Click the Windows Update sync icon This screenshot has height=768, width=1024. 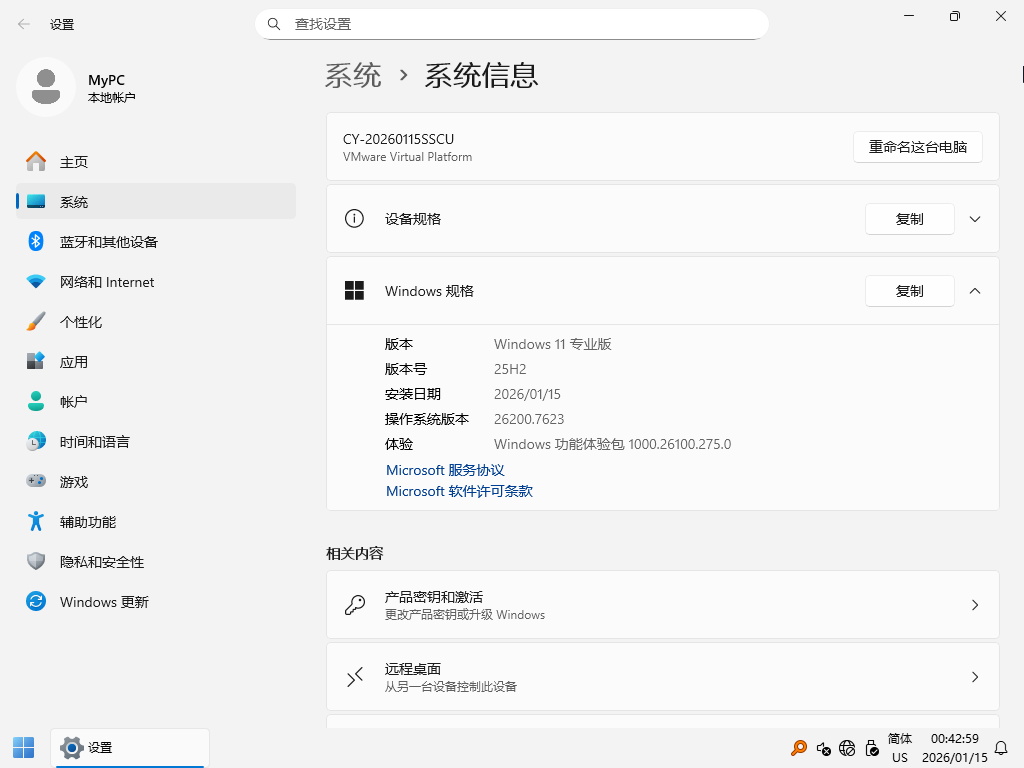(36, 602)
